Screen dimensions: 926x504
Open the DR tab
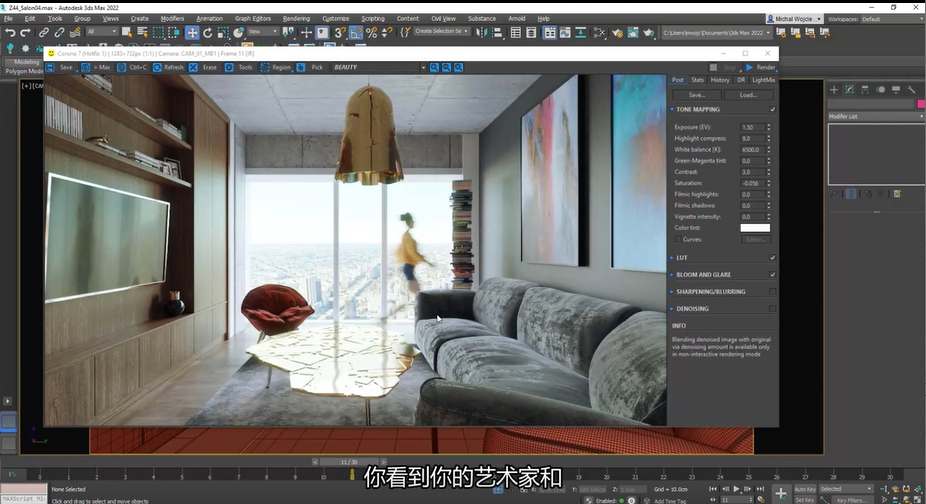point(741,80)
